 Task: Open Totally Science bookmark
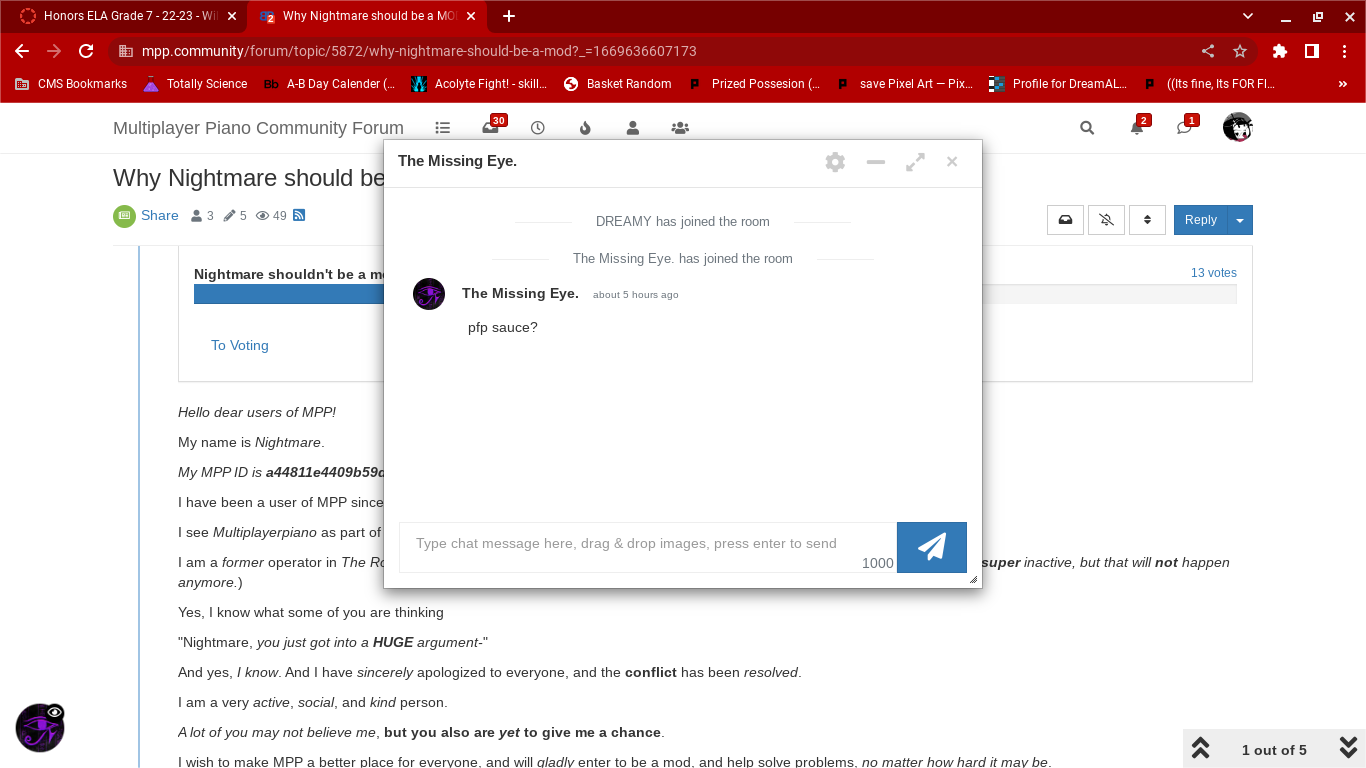[x=195, y=84]
